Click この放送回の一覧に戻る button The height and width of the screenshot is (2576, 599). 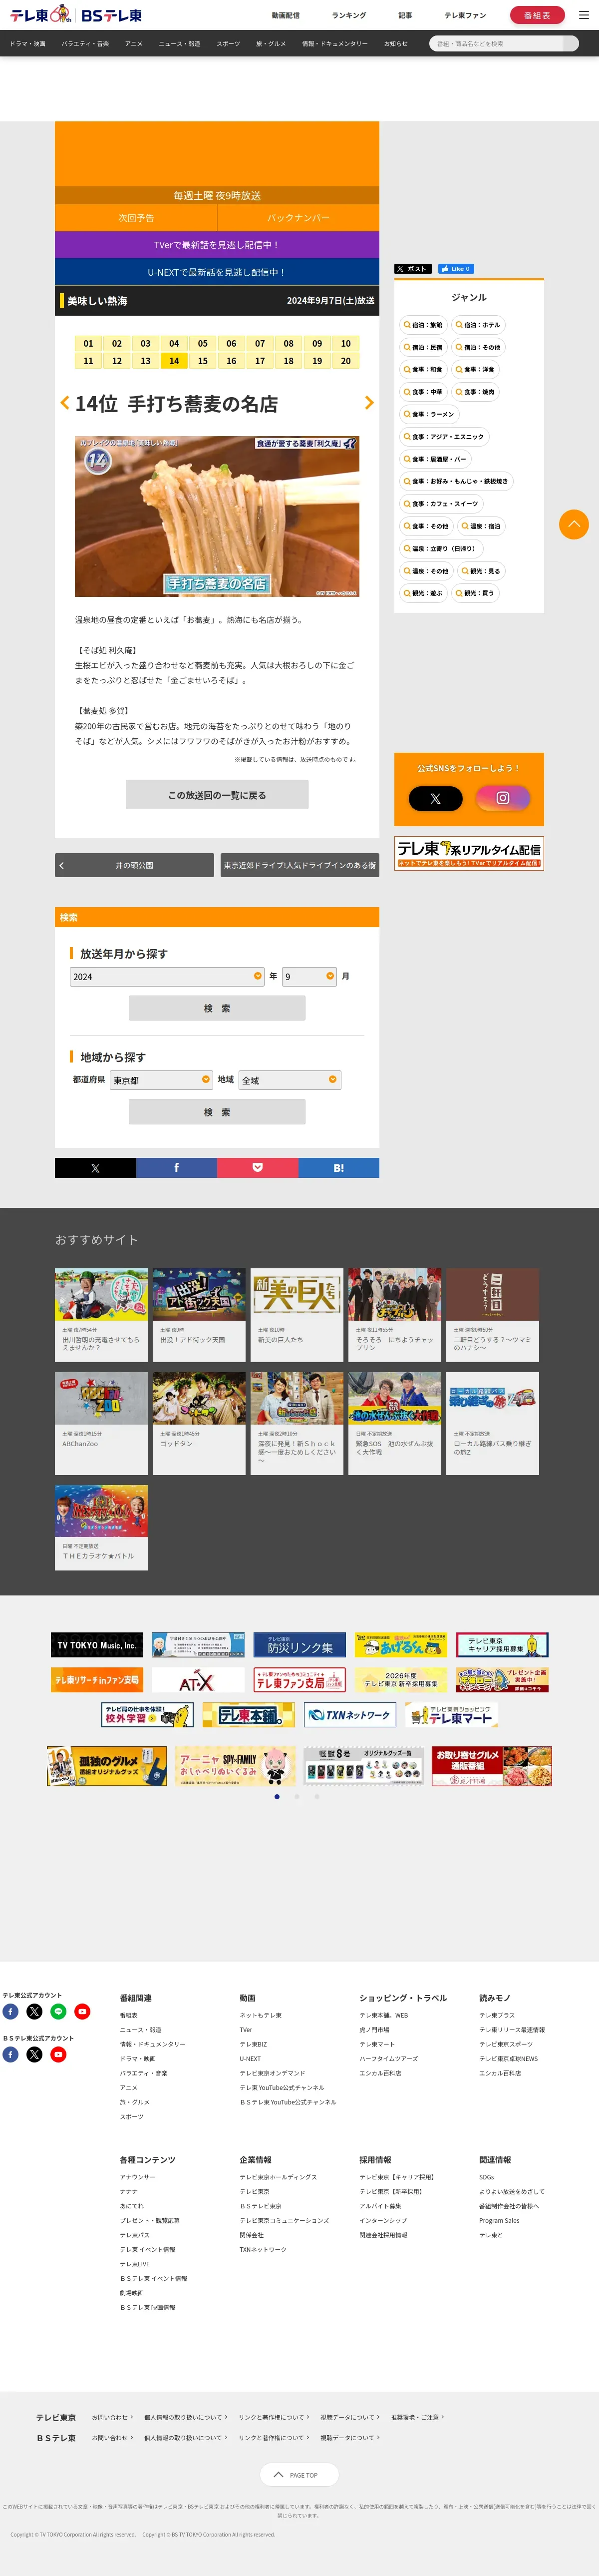tap(217, 795)
